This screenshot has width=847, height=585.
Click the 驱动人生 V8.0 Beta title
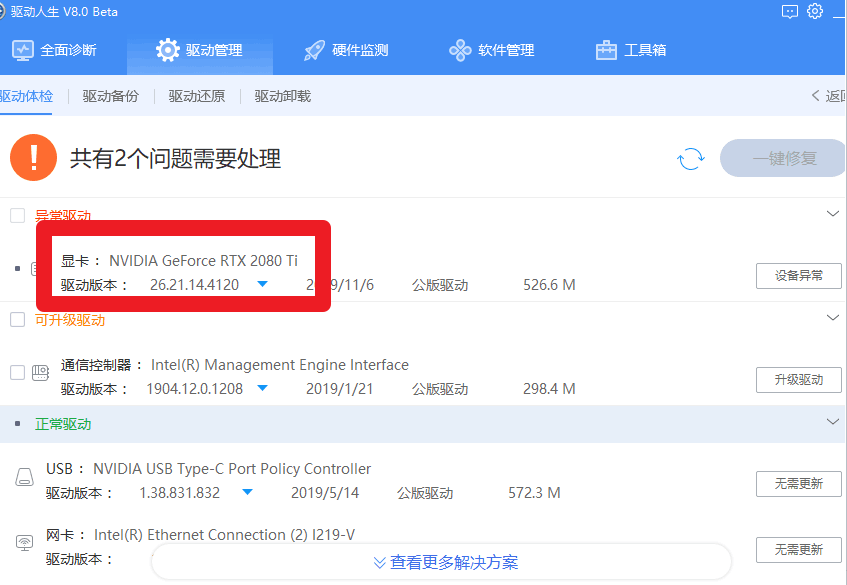(64, 11)
